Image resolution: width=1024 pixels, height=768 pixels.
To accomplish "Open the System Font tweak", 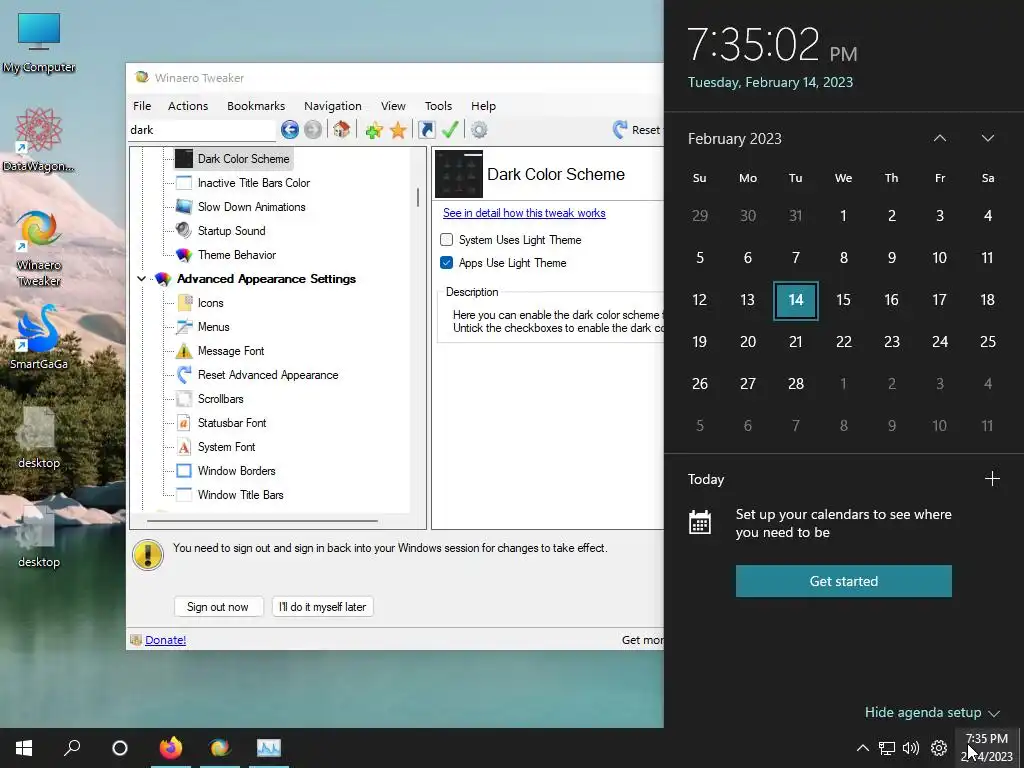I will coord(216,447).
